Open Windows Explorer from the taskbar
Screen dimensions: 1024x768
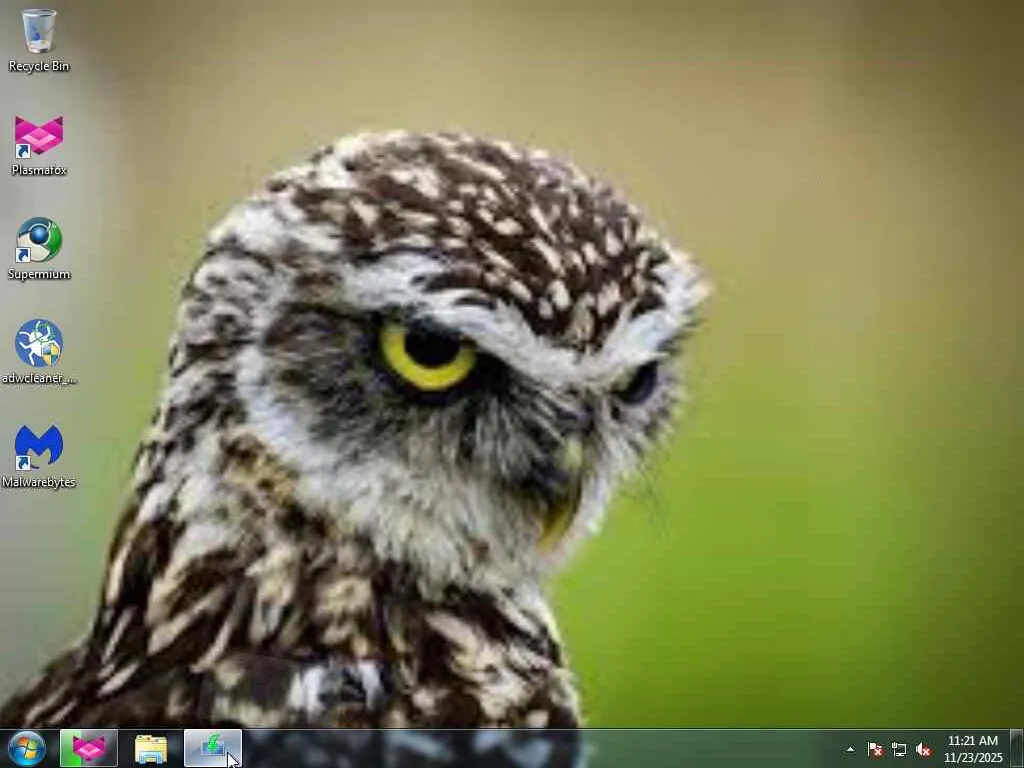click(x=151, y=749)
